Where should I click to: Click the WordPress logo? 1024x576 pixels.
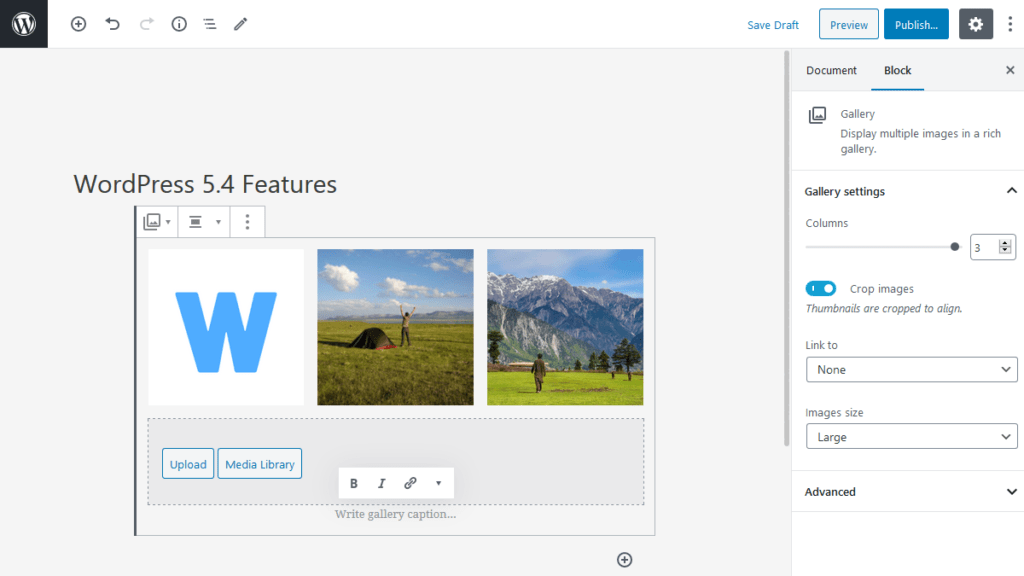pos(24,24)
